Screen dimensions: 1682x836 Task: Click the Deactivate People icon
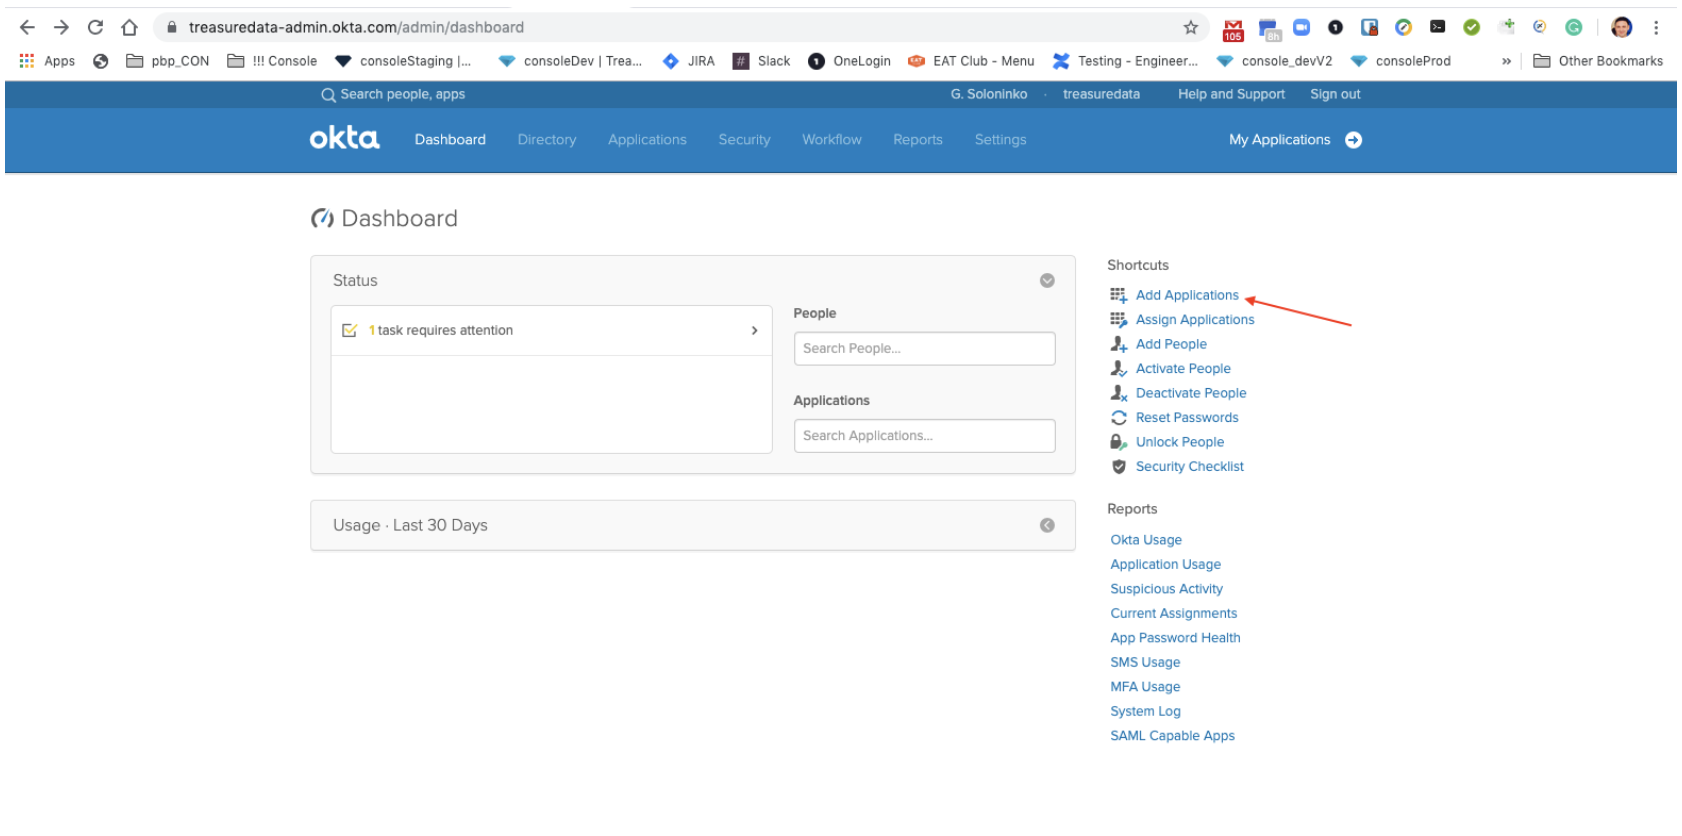point(1118,393)
